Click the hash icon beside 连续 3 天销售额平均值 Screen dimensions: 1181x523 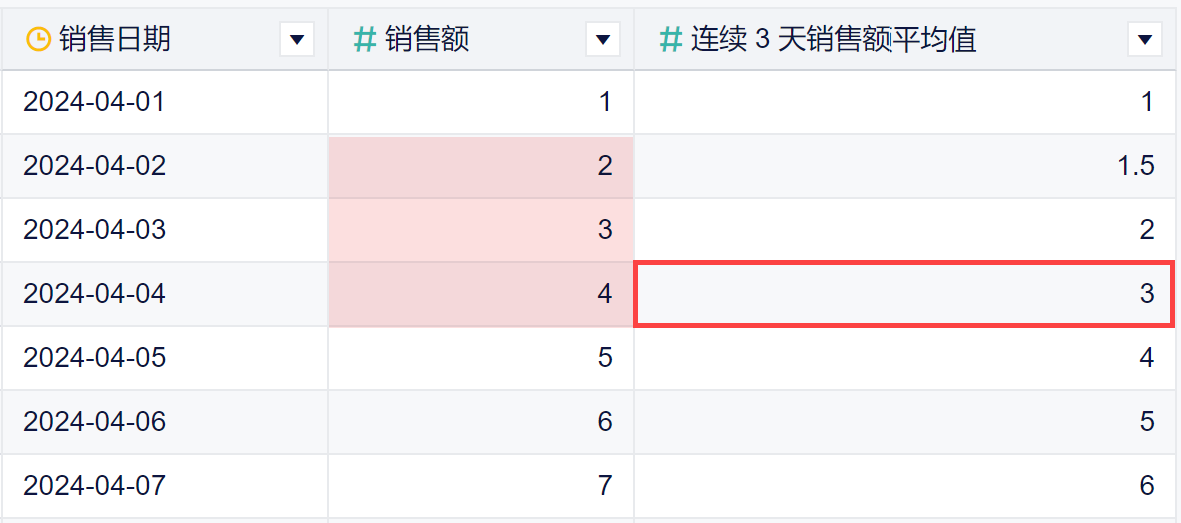tap(671, 39)
